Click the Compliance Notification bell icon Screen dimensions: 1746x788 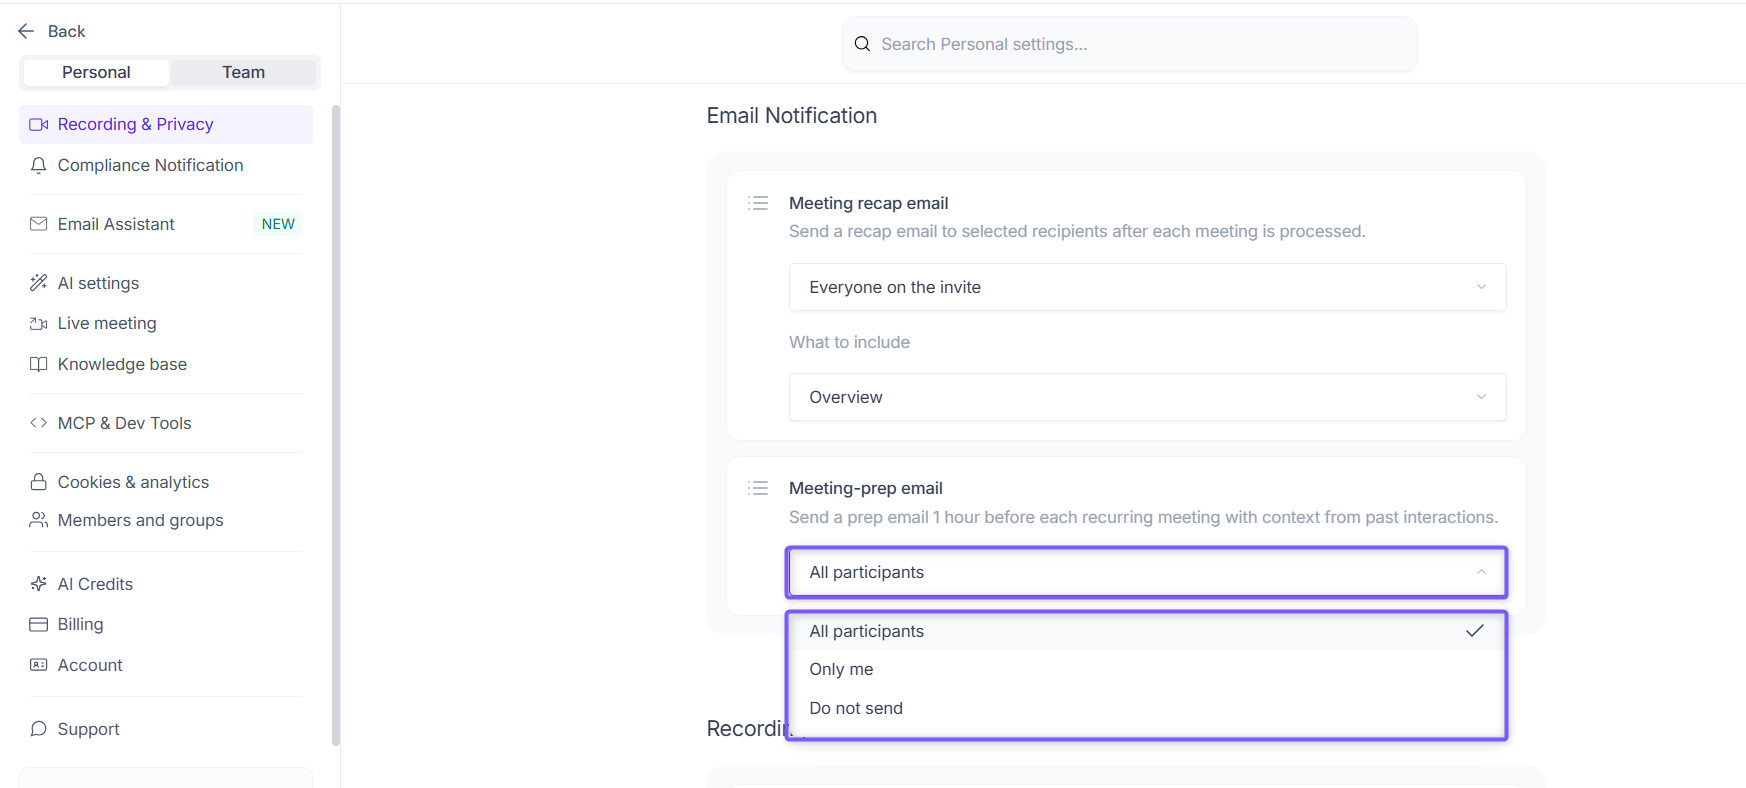(39, 165)
